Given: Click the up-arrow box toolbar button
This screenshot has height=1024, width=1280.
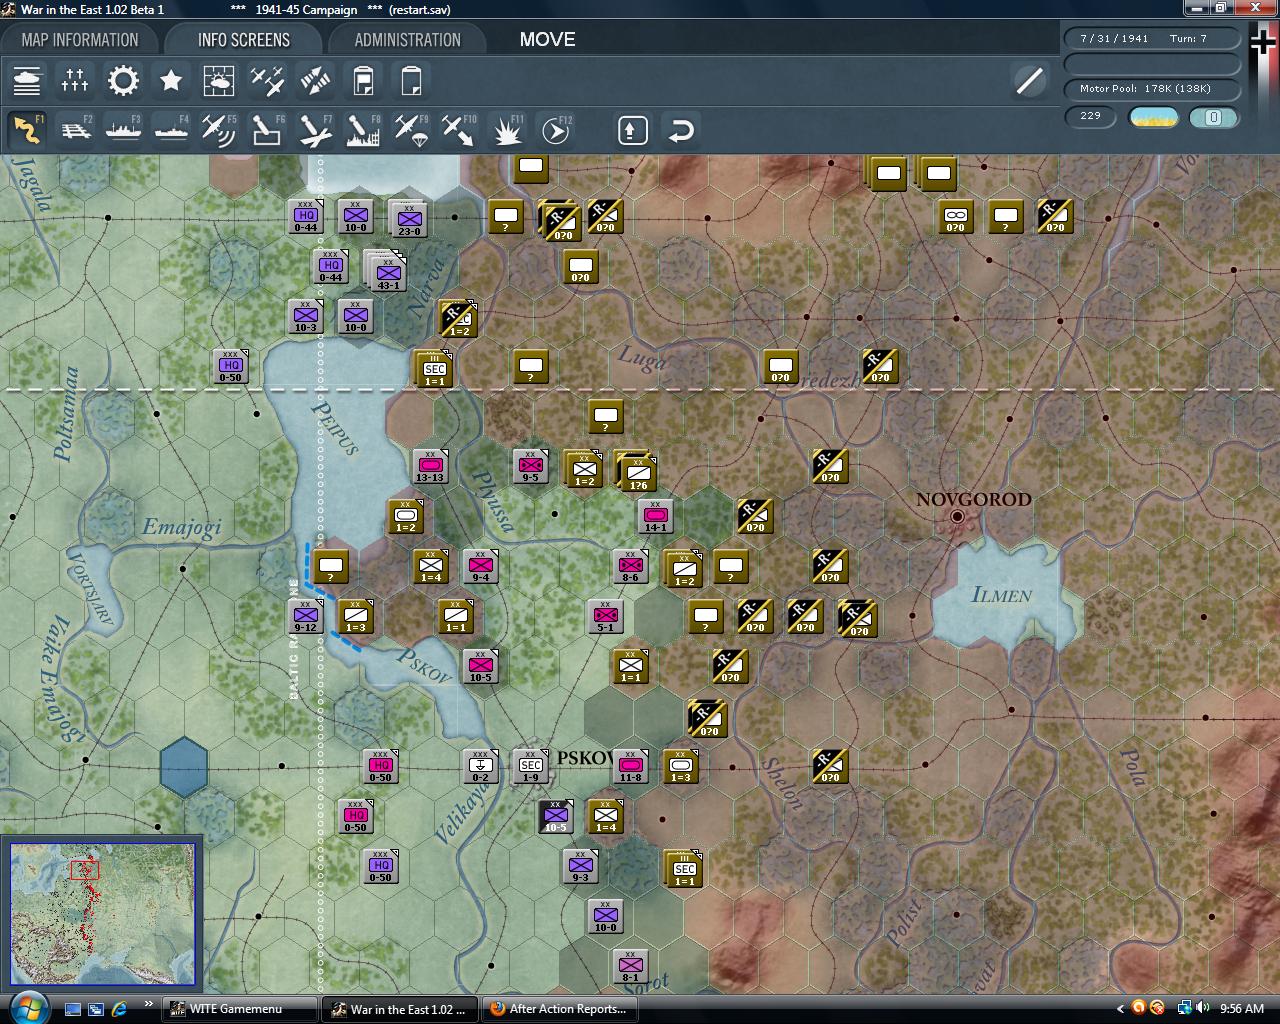Looking at the screenshot, I should 633,130.
